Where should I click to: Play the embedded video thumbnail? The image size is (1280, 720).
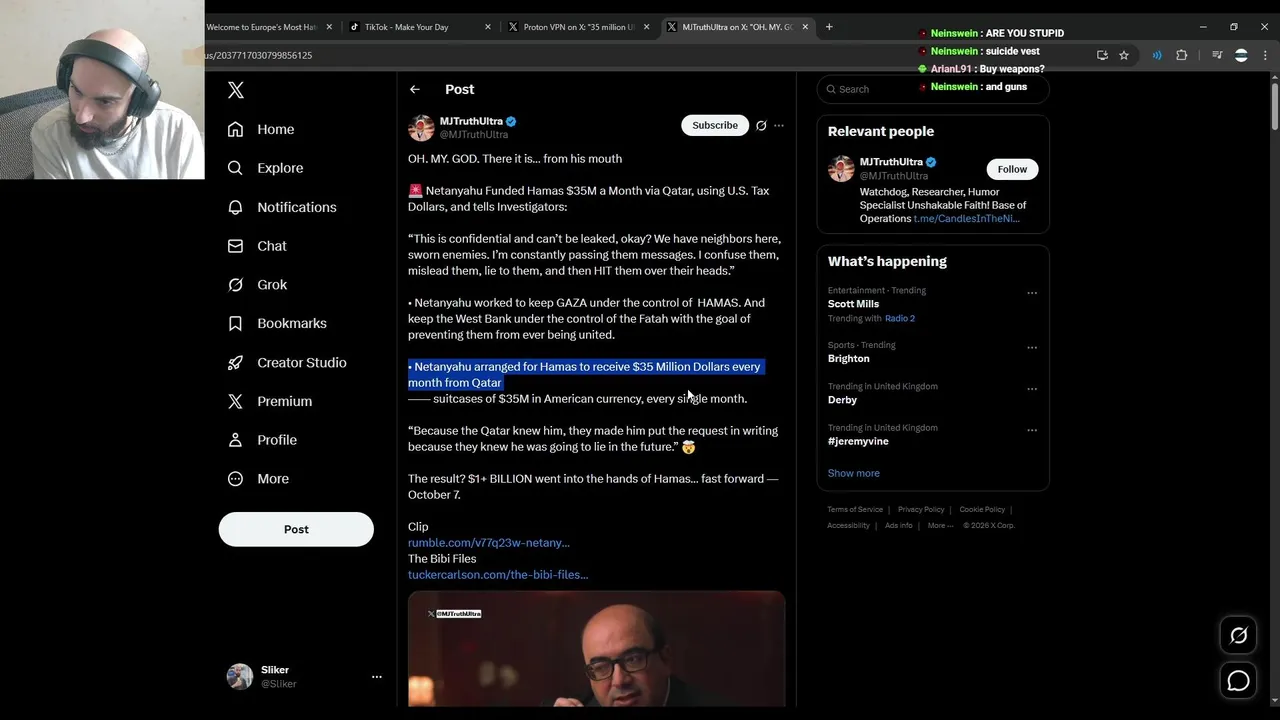click(x=597, y=649)
